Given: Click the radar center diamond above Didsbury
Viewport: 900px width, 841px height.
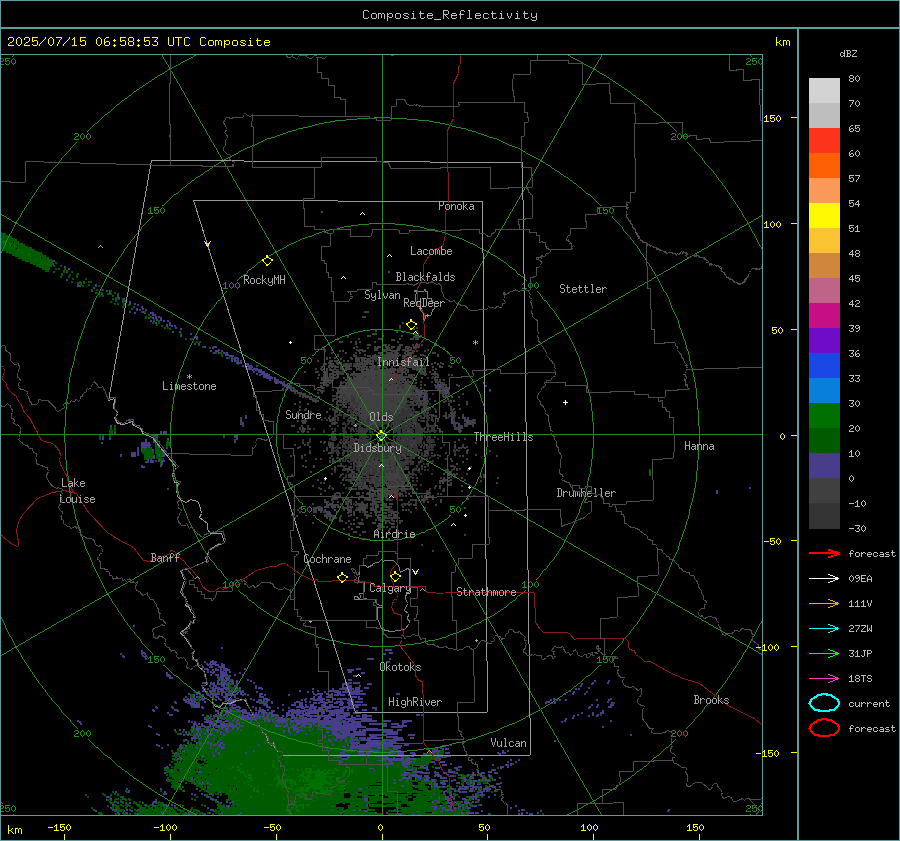Looking at the screenshot, I should point(381,436).
